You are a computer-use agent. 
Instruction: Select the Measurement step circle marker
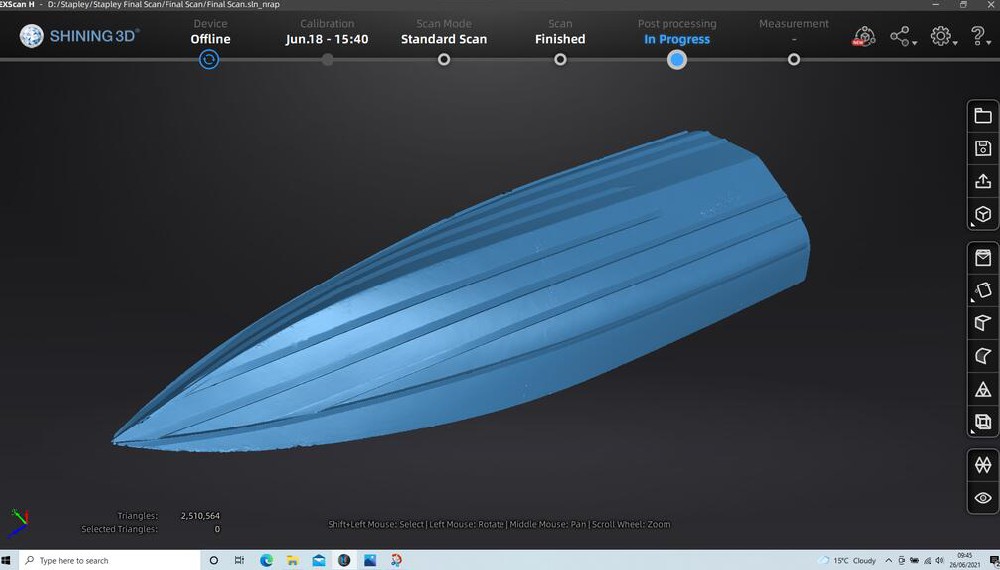coord(793,60)
